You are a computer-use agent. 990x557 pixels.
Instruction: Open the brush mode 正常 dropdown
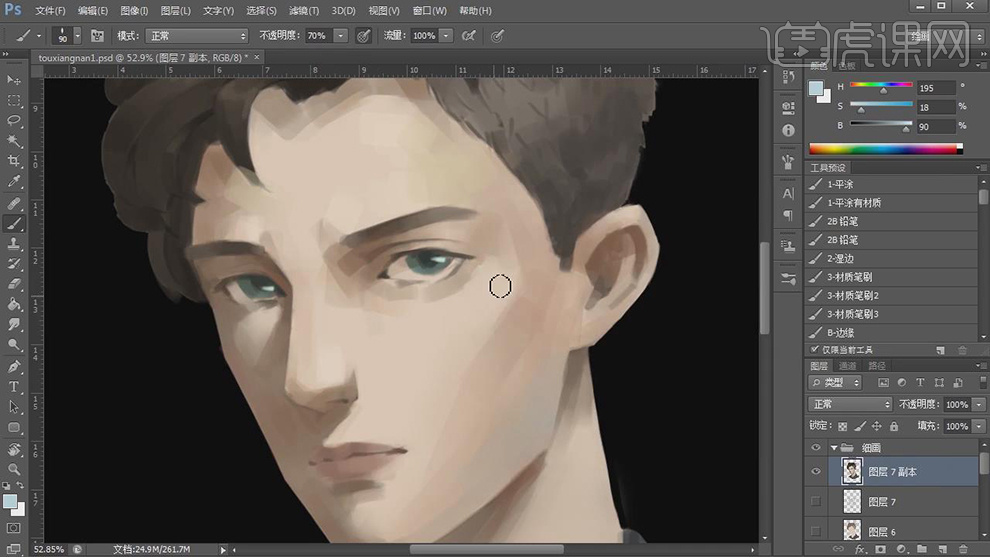click(x=197, y=36)
